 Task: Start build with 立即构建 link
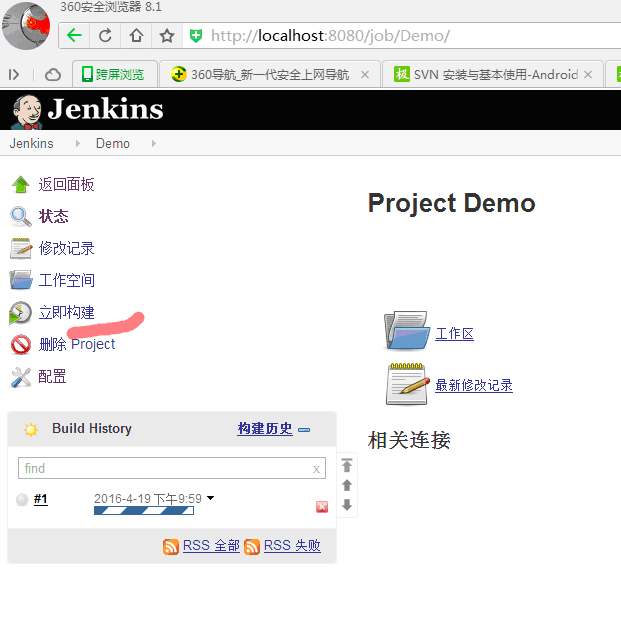pyautogui.click(x=66, y=312)
